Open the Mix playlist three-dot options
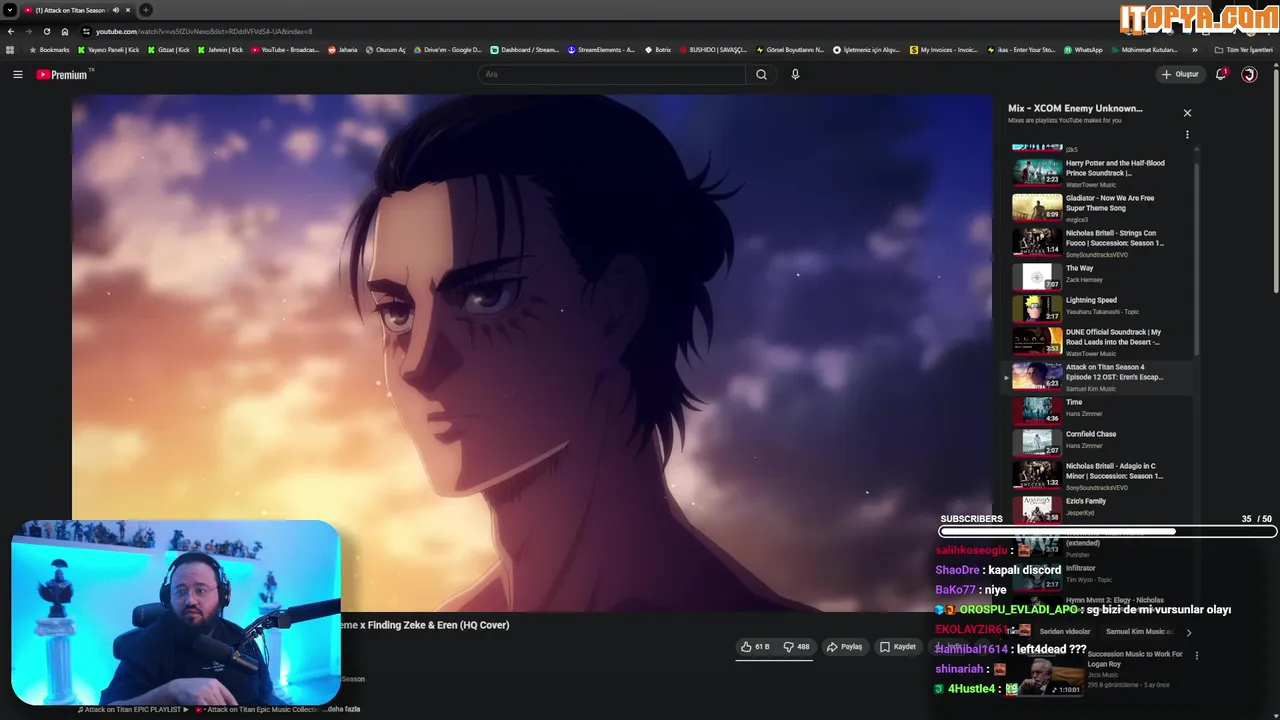 click(1187, 134)
